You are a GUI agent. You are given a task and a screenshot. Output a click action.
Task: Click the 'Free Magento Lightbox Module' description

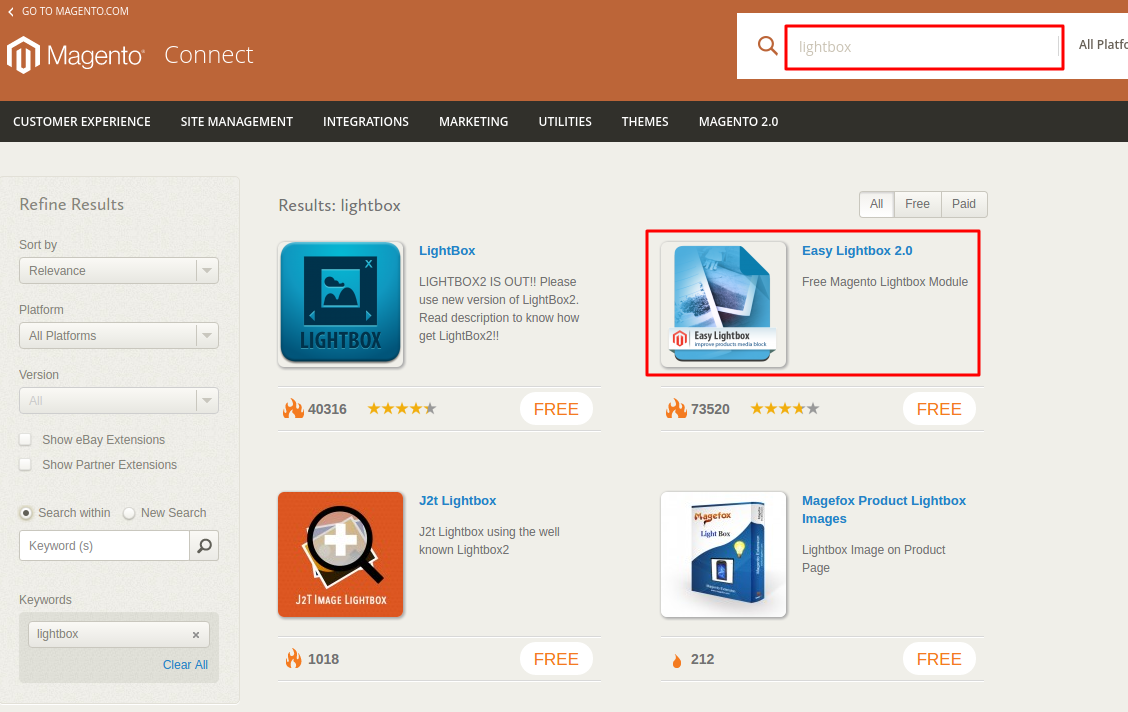[885, 282]
